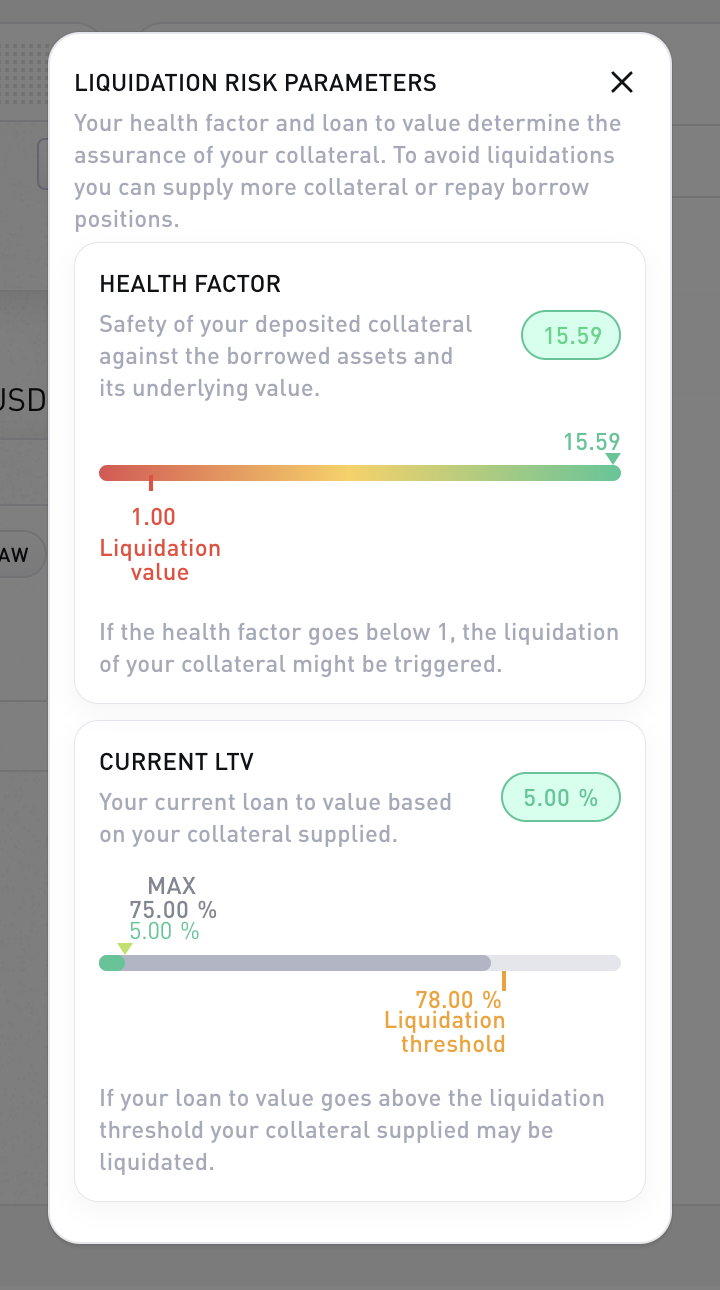The image size is (720, 1290).
Task: Click the green filled start of LTV bar
Action: point(110,963)
